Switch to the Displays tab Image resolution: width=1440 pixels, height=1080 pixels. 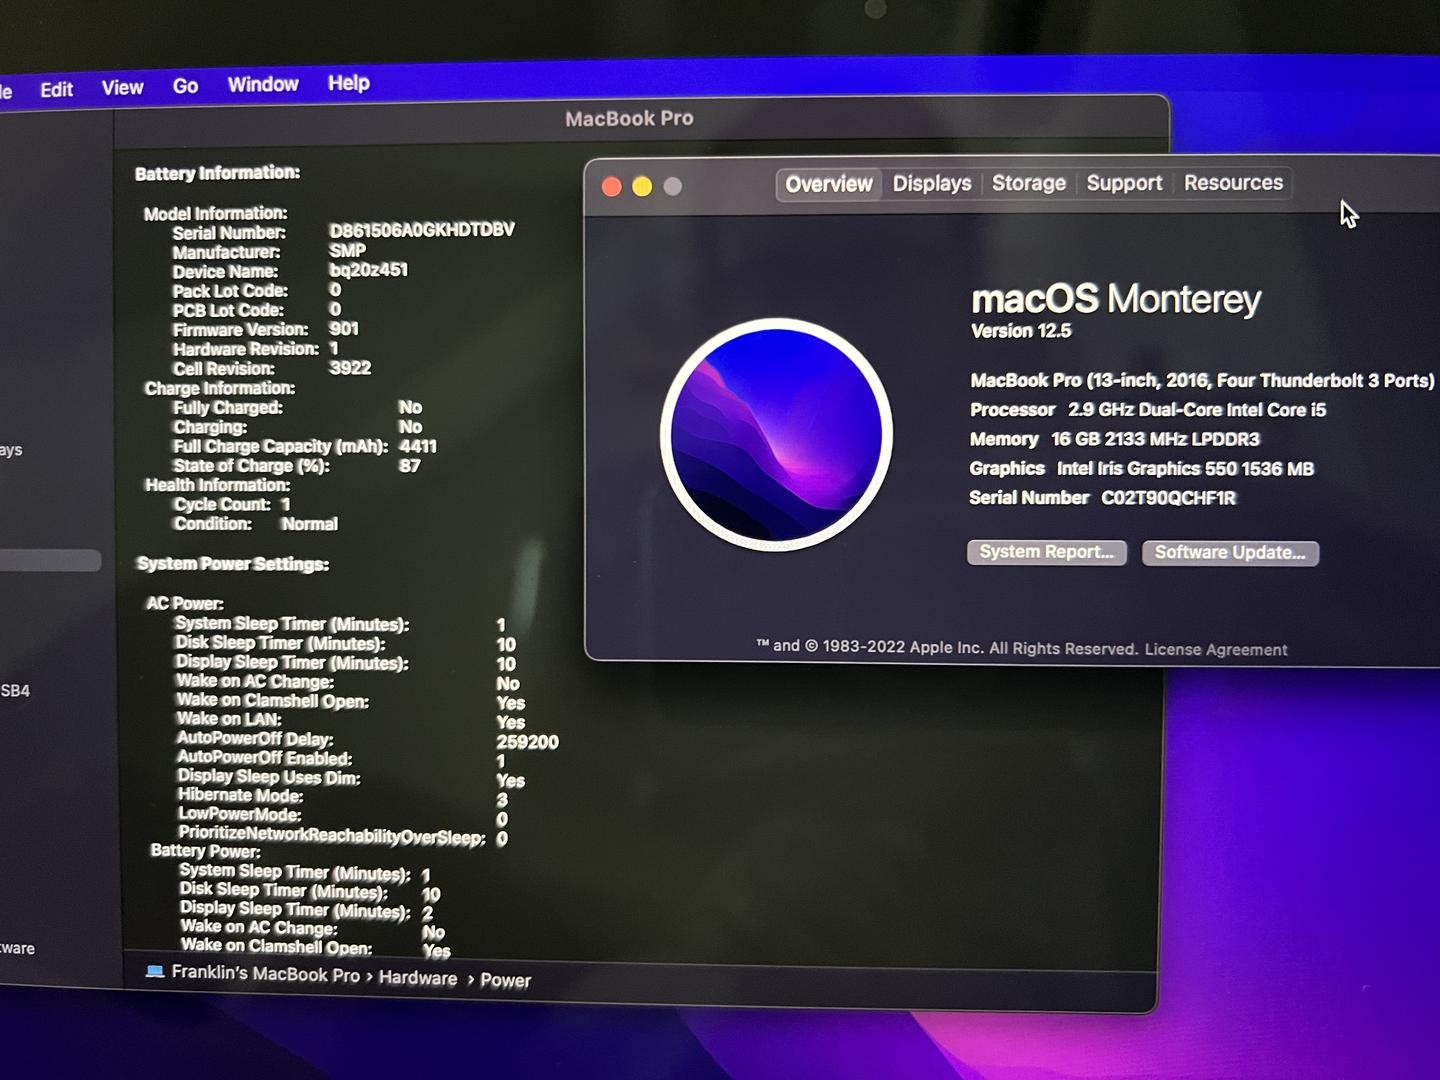pos(932,183)
